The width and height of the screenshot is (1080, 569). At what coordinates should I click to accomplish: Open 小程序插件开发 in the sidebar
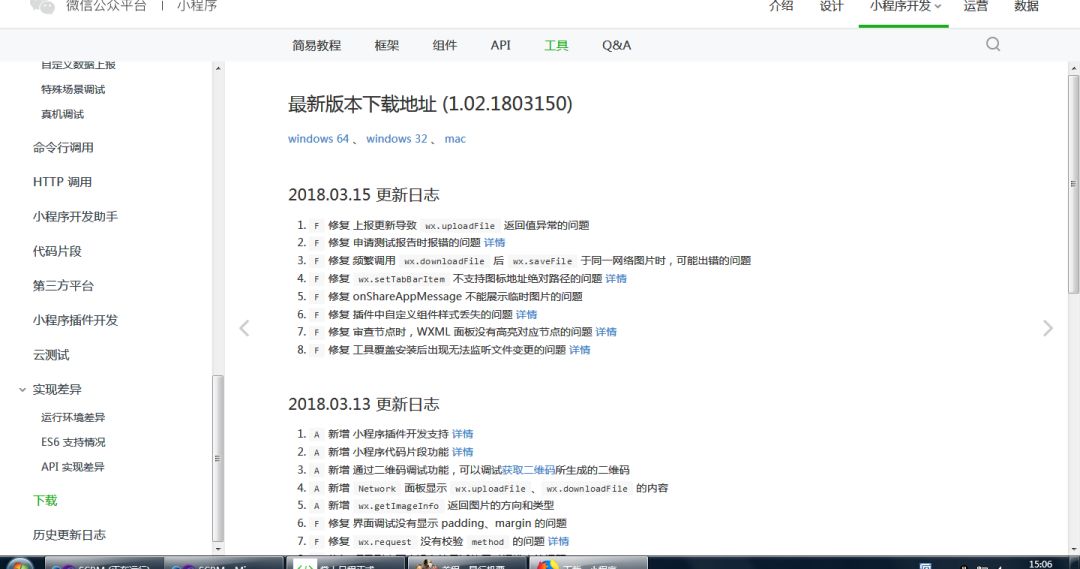click(75, 320)
